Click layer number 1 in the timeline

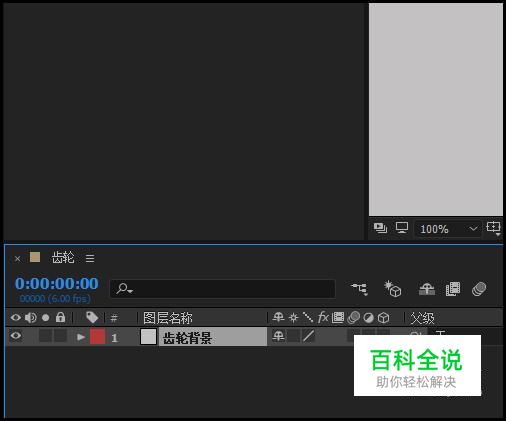click(x=114, y=338)
